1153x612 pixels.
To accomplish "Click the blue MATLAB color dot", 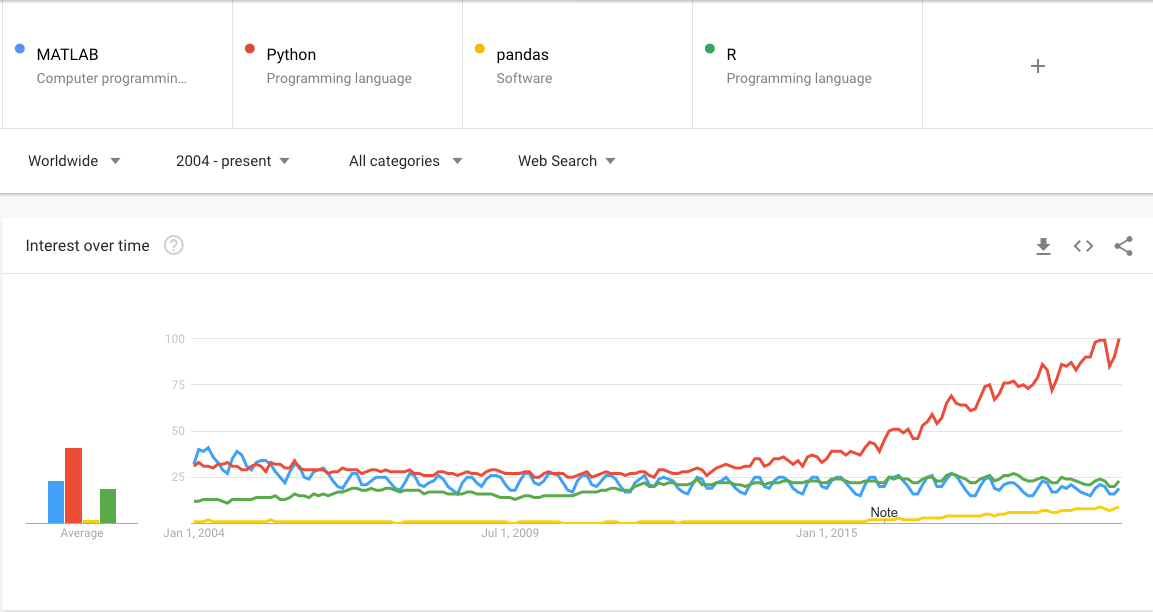I will (21, 48).
